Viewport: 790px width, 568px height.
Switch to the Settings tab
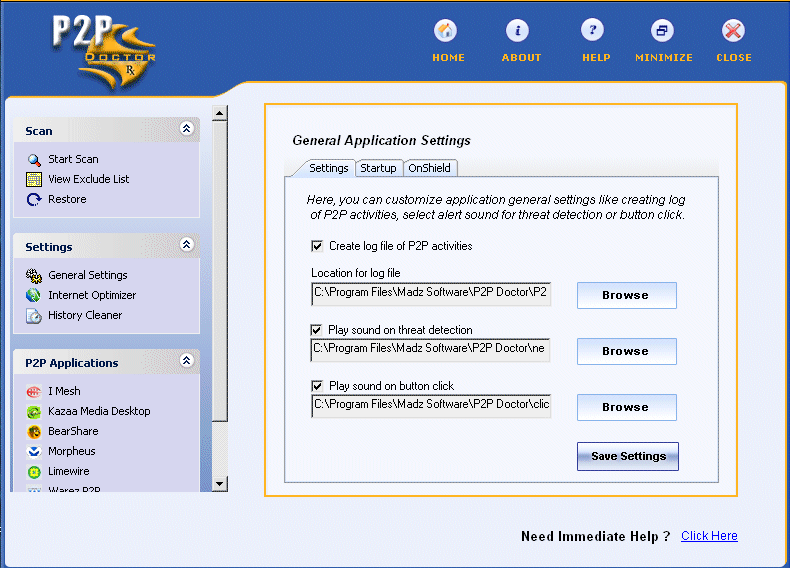pos(328,168)
